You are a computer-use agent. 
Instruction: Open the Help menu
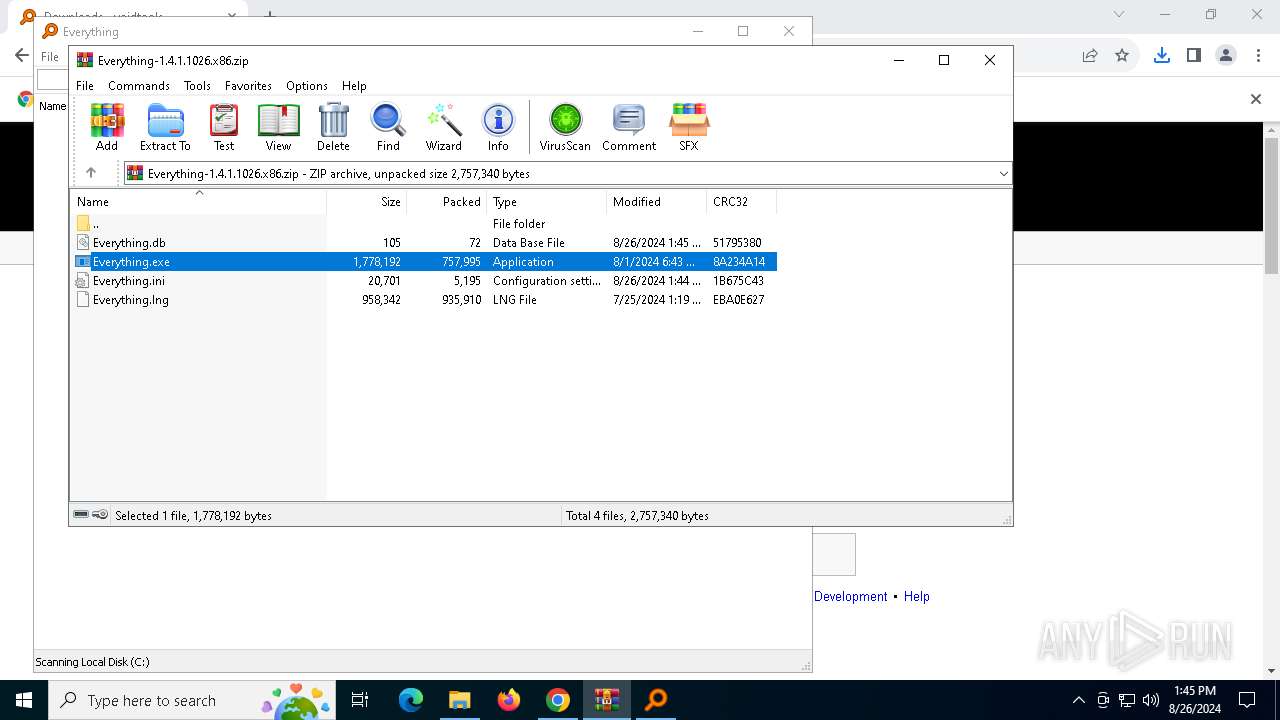(354, 86)
